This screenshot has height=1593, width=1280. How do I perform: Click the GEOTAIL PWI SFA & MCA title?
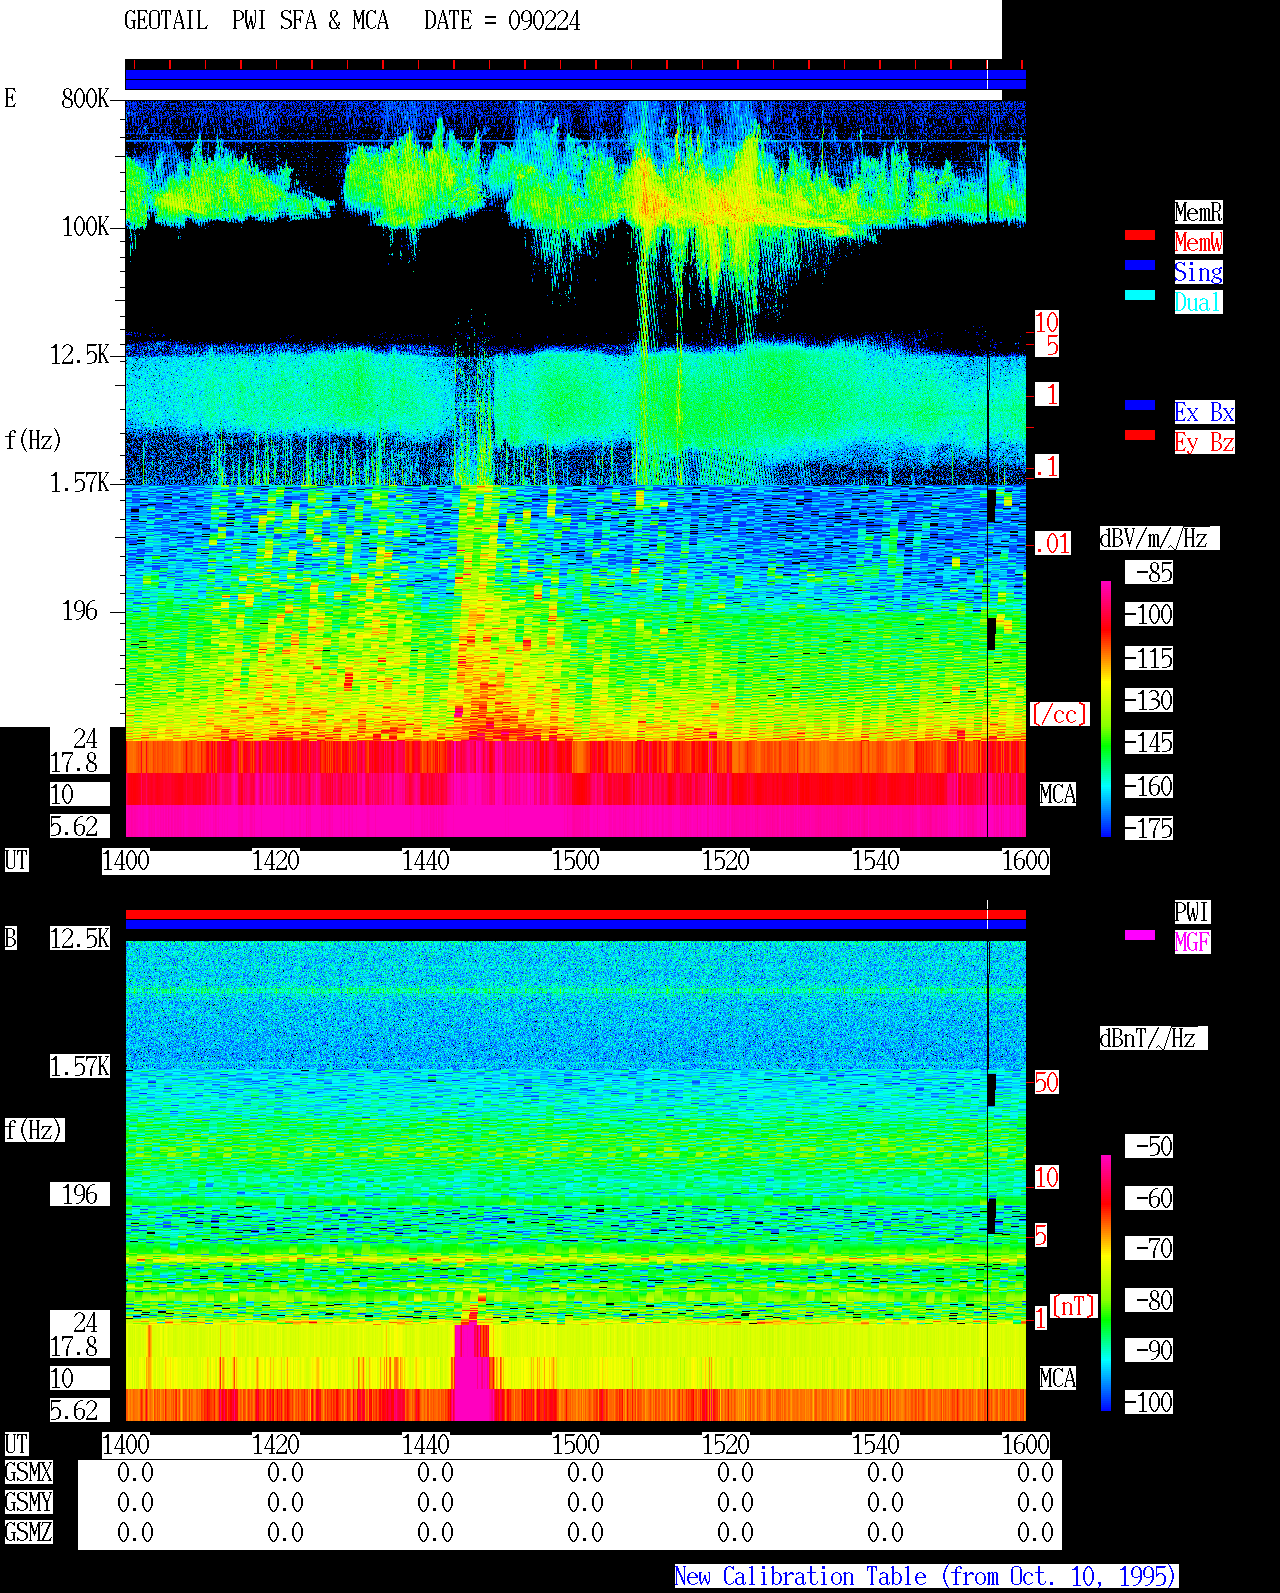(257, 21)
